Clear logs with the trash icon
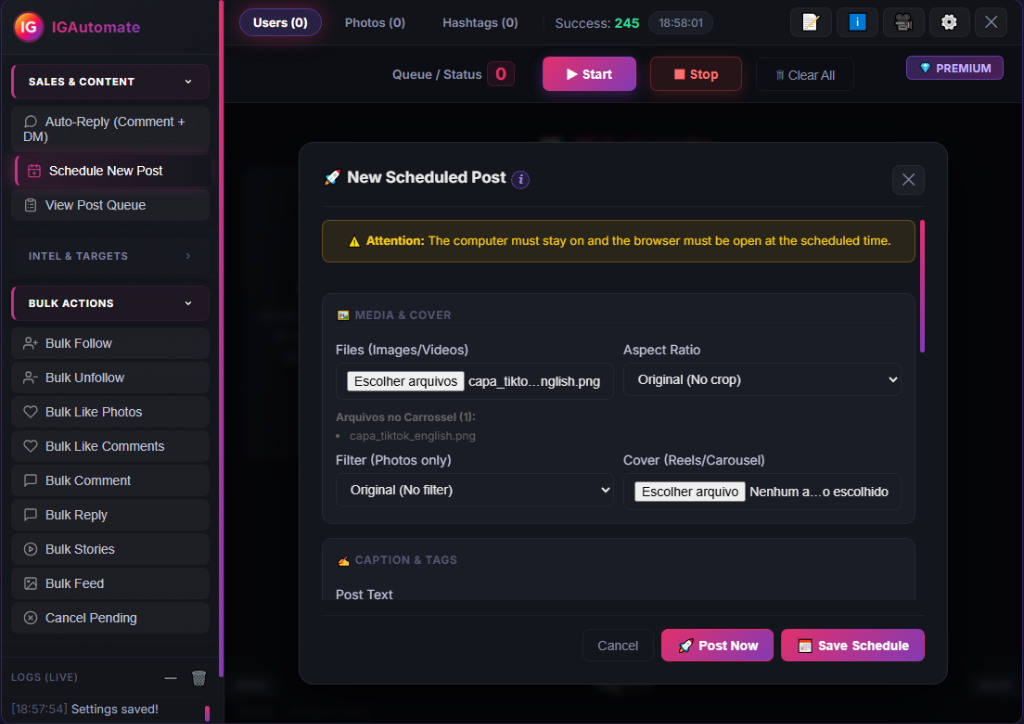Screen dimensions: 1024x724 (199, 678)
